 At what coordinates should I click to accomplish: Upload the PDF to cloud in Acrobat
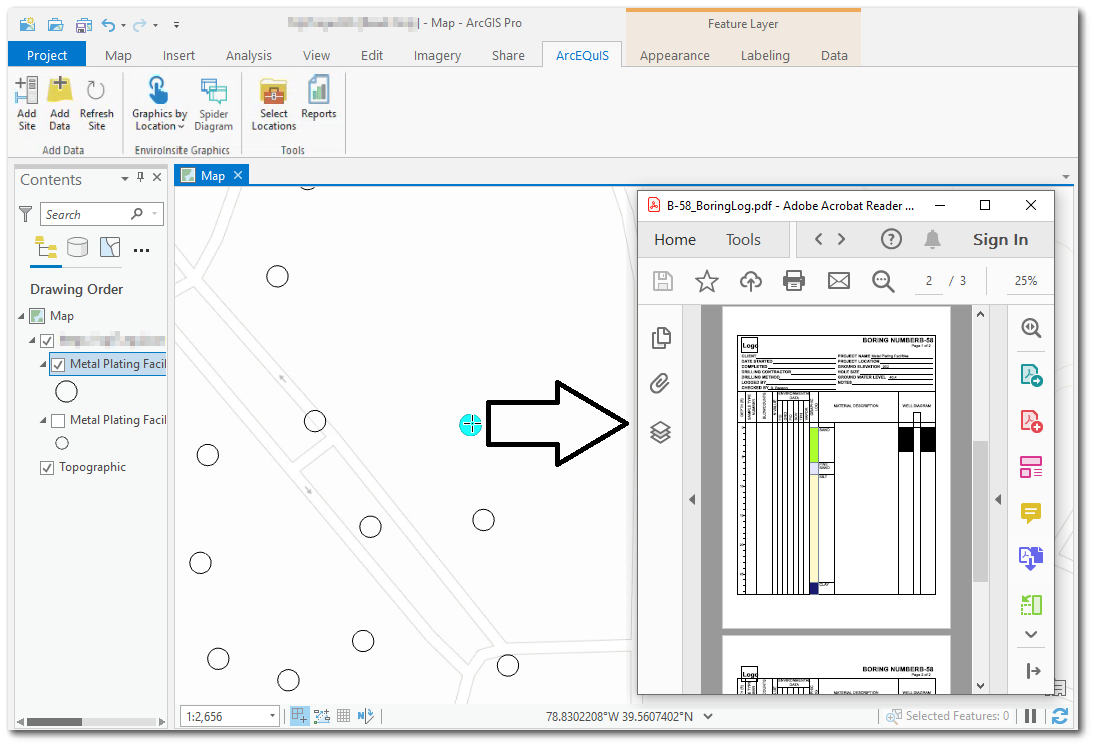coord(751,281)
